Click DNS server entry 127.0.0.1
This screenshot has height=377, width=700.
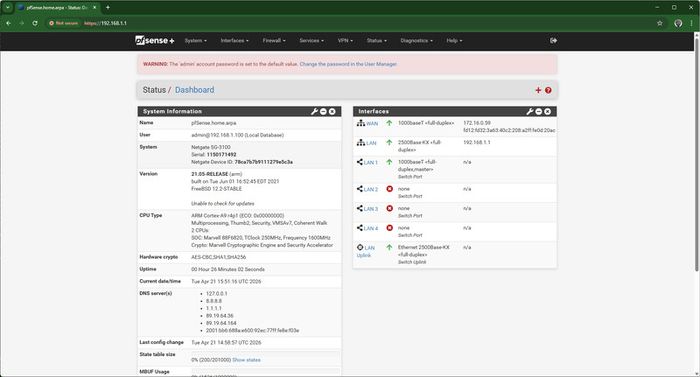(x=217, y=293)
